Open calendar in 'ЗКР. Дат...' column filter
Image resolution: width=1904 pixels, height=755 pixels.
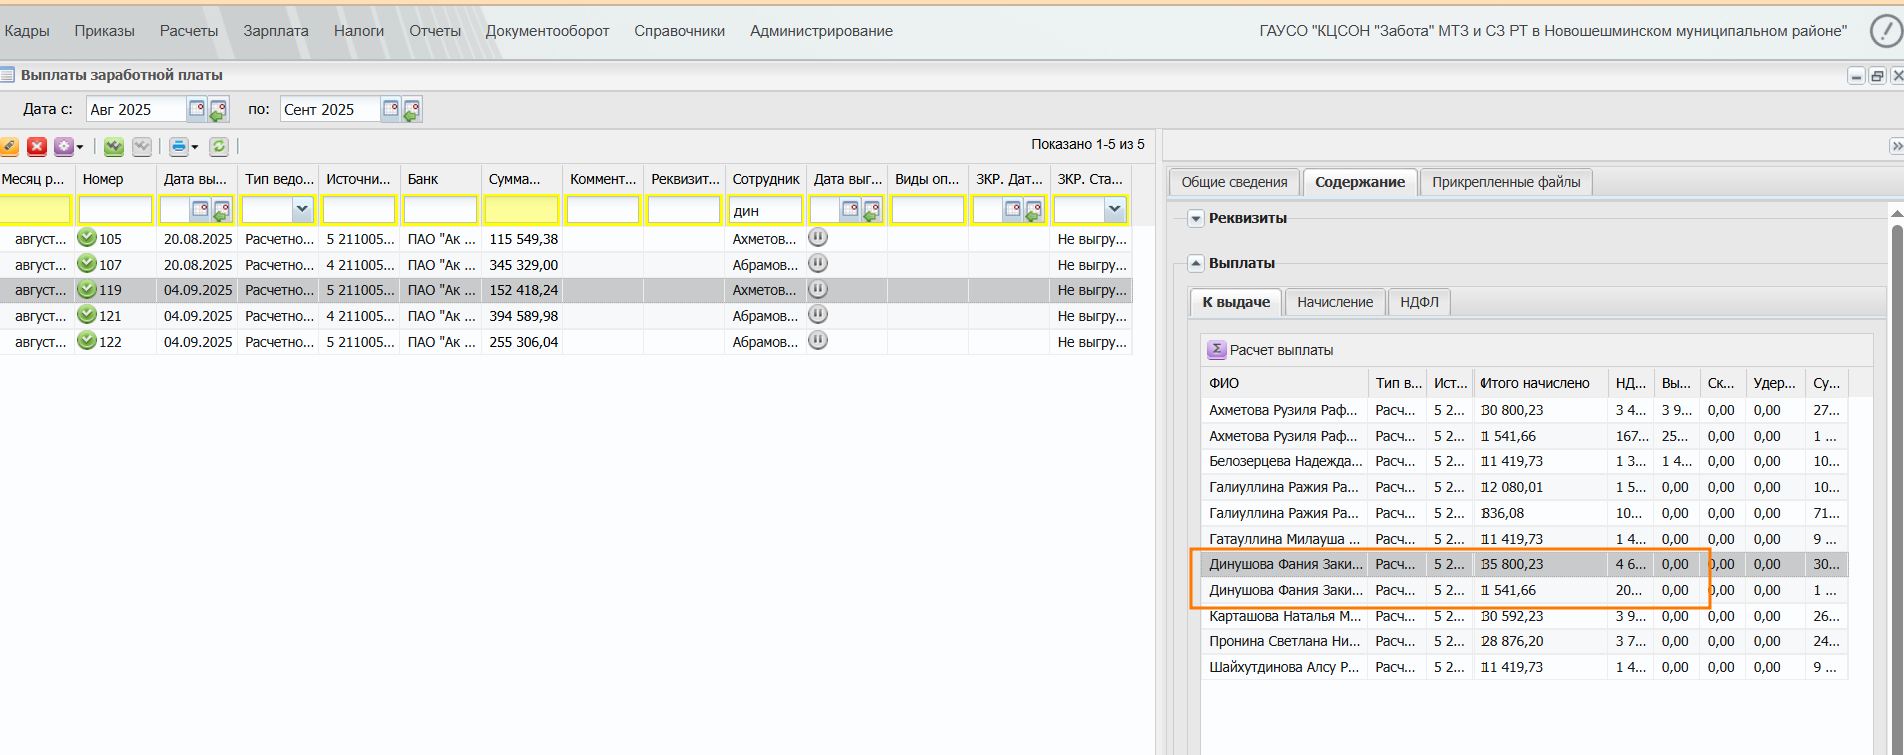click(1012, 209)
